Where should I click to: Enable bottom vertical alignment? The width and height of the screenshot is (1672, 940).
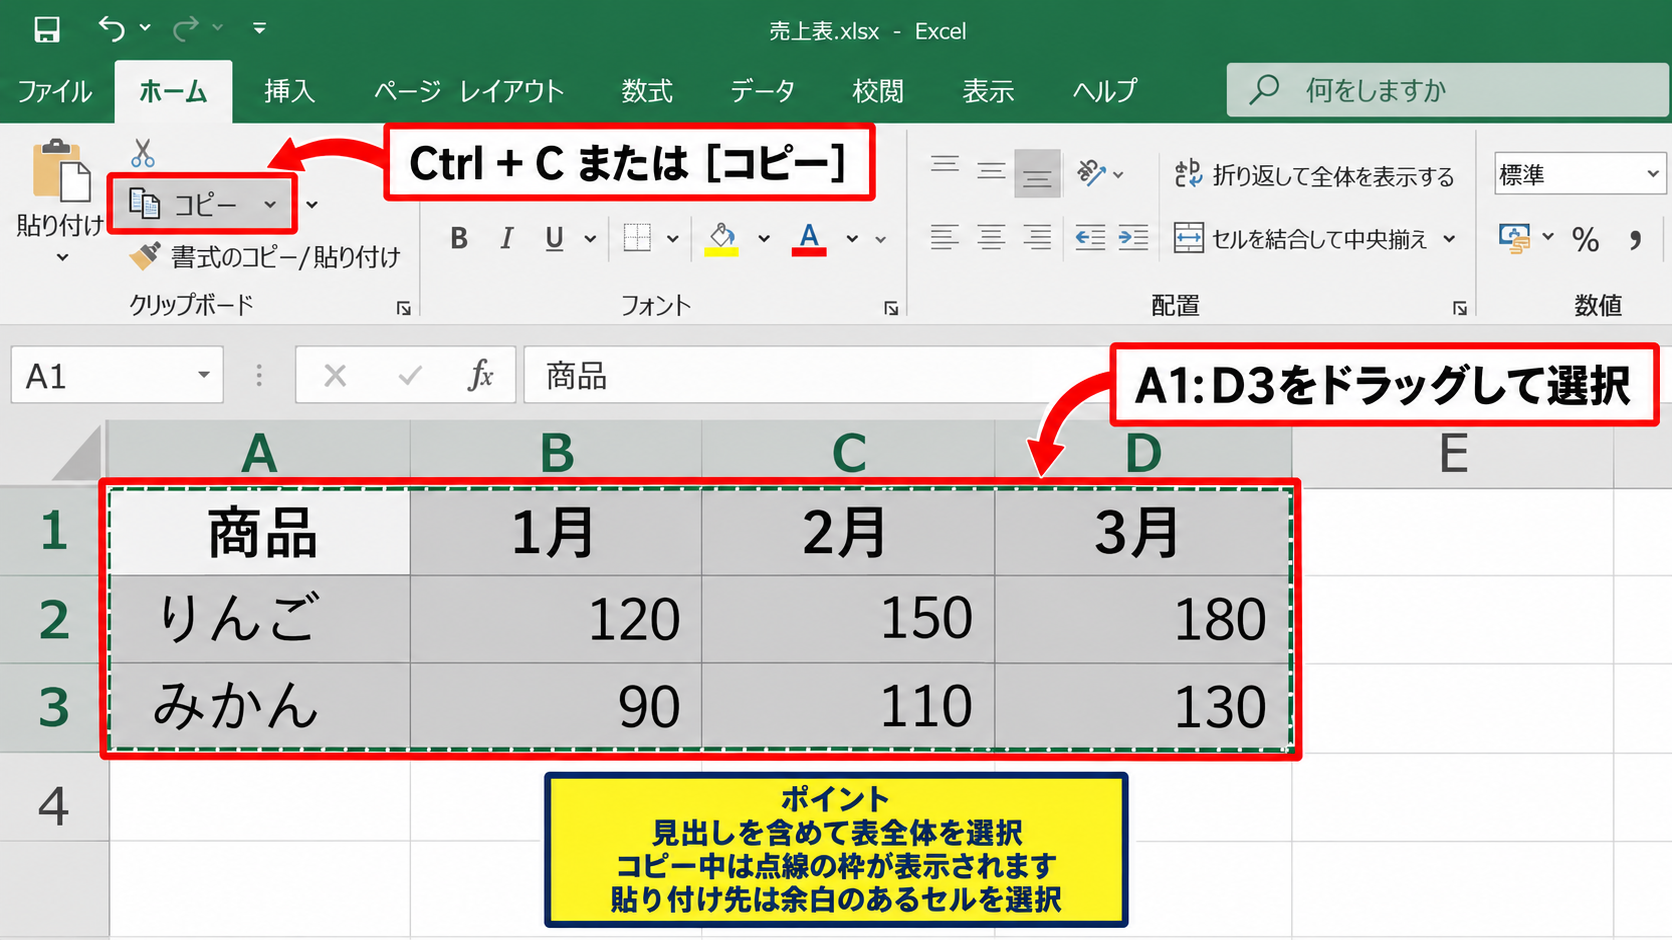pos(1037,174)
